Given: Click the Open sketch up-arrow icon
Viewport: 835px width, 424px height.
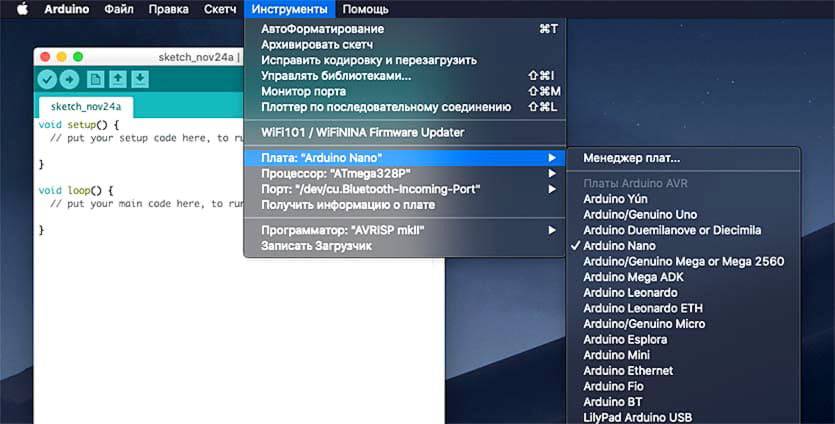Looking at the screenshot, I should tap(118, 80).
